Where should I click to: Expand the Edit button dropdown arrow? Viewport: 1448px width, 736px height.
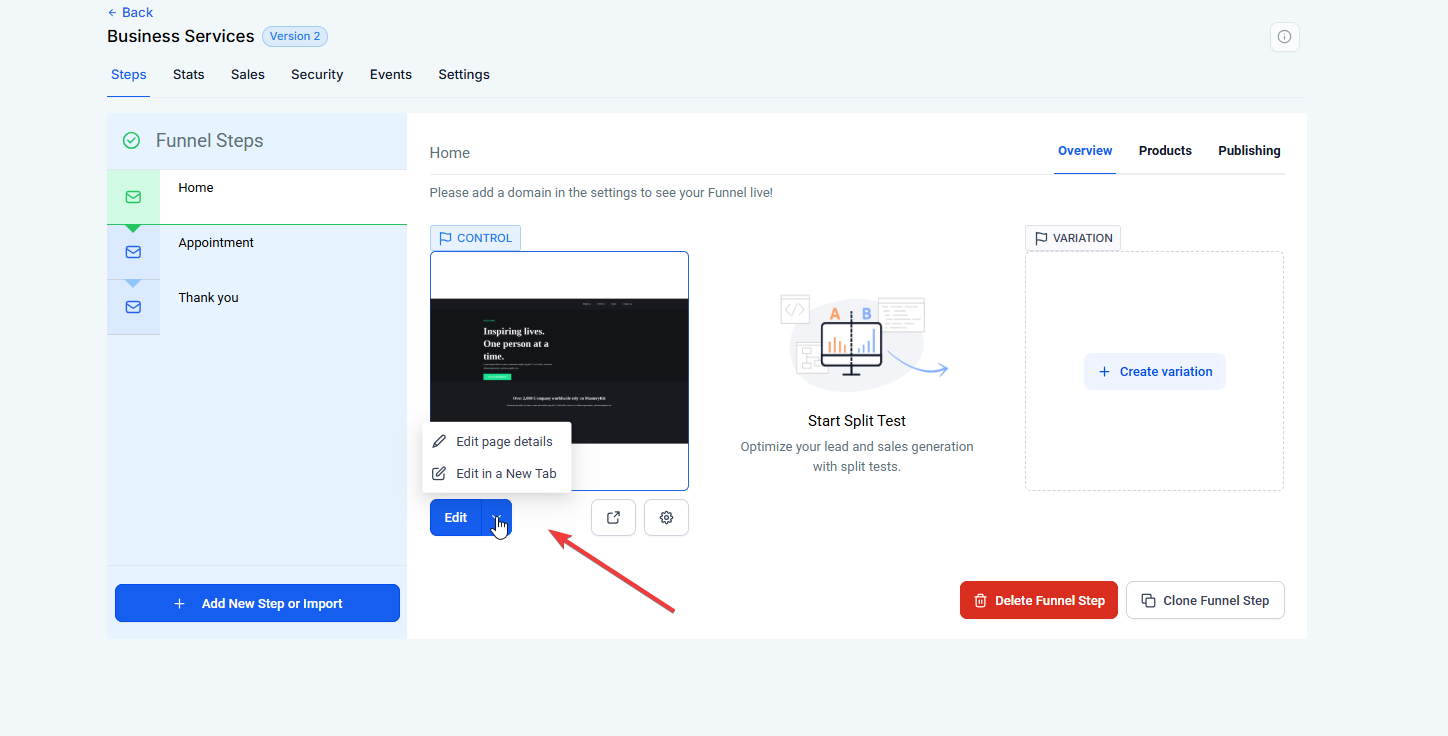coord(497,518)
